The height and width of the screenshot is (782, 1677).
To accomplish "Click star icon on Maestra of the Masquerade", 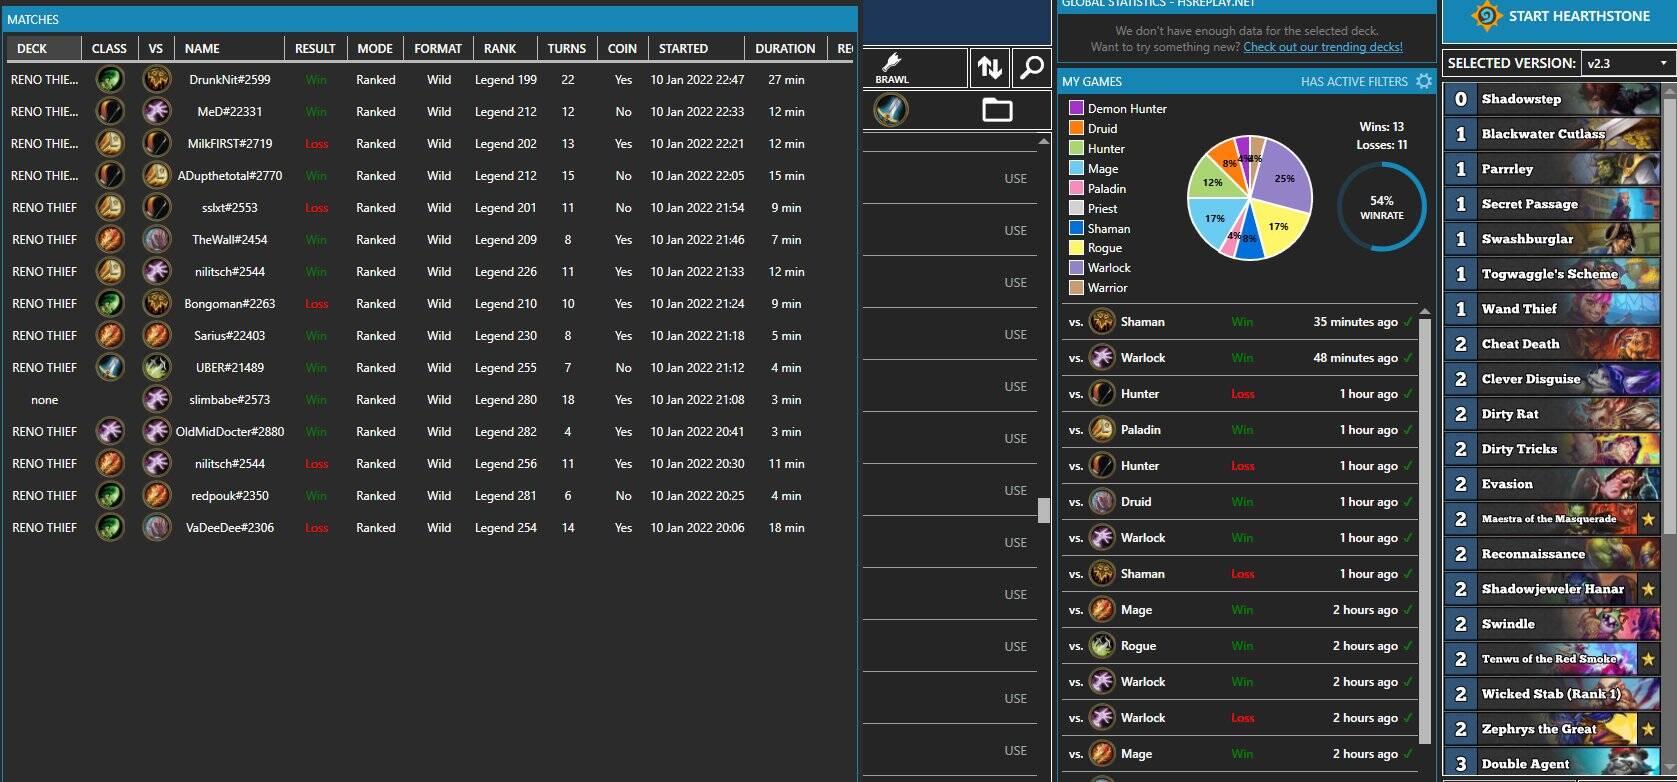I will coord(1648,519).
